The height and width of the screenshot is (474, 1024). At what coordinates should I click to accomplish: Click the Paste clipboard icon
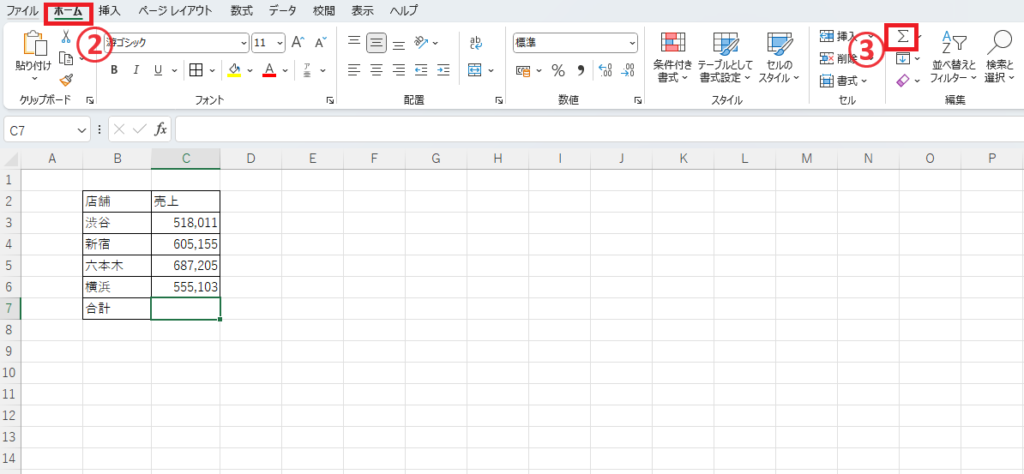tap(34, 43)
